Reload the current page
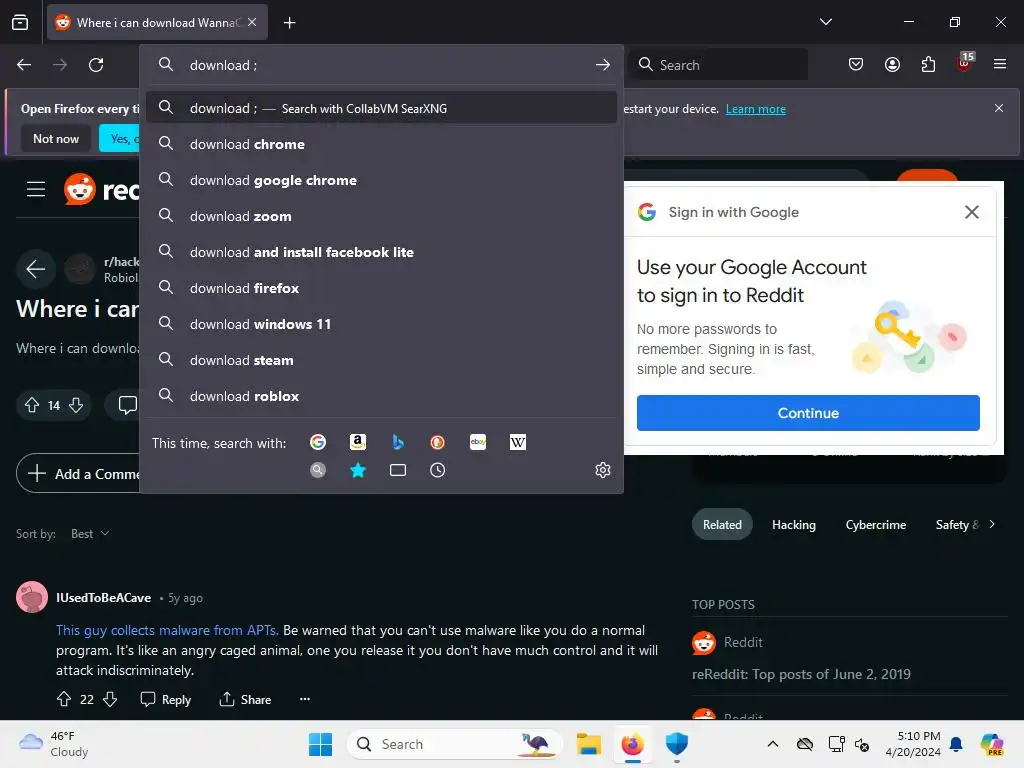 pos(96,65)
